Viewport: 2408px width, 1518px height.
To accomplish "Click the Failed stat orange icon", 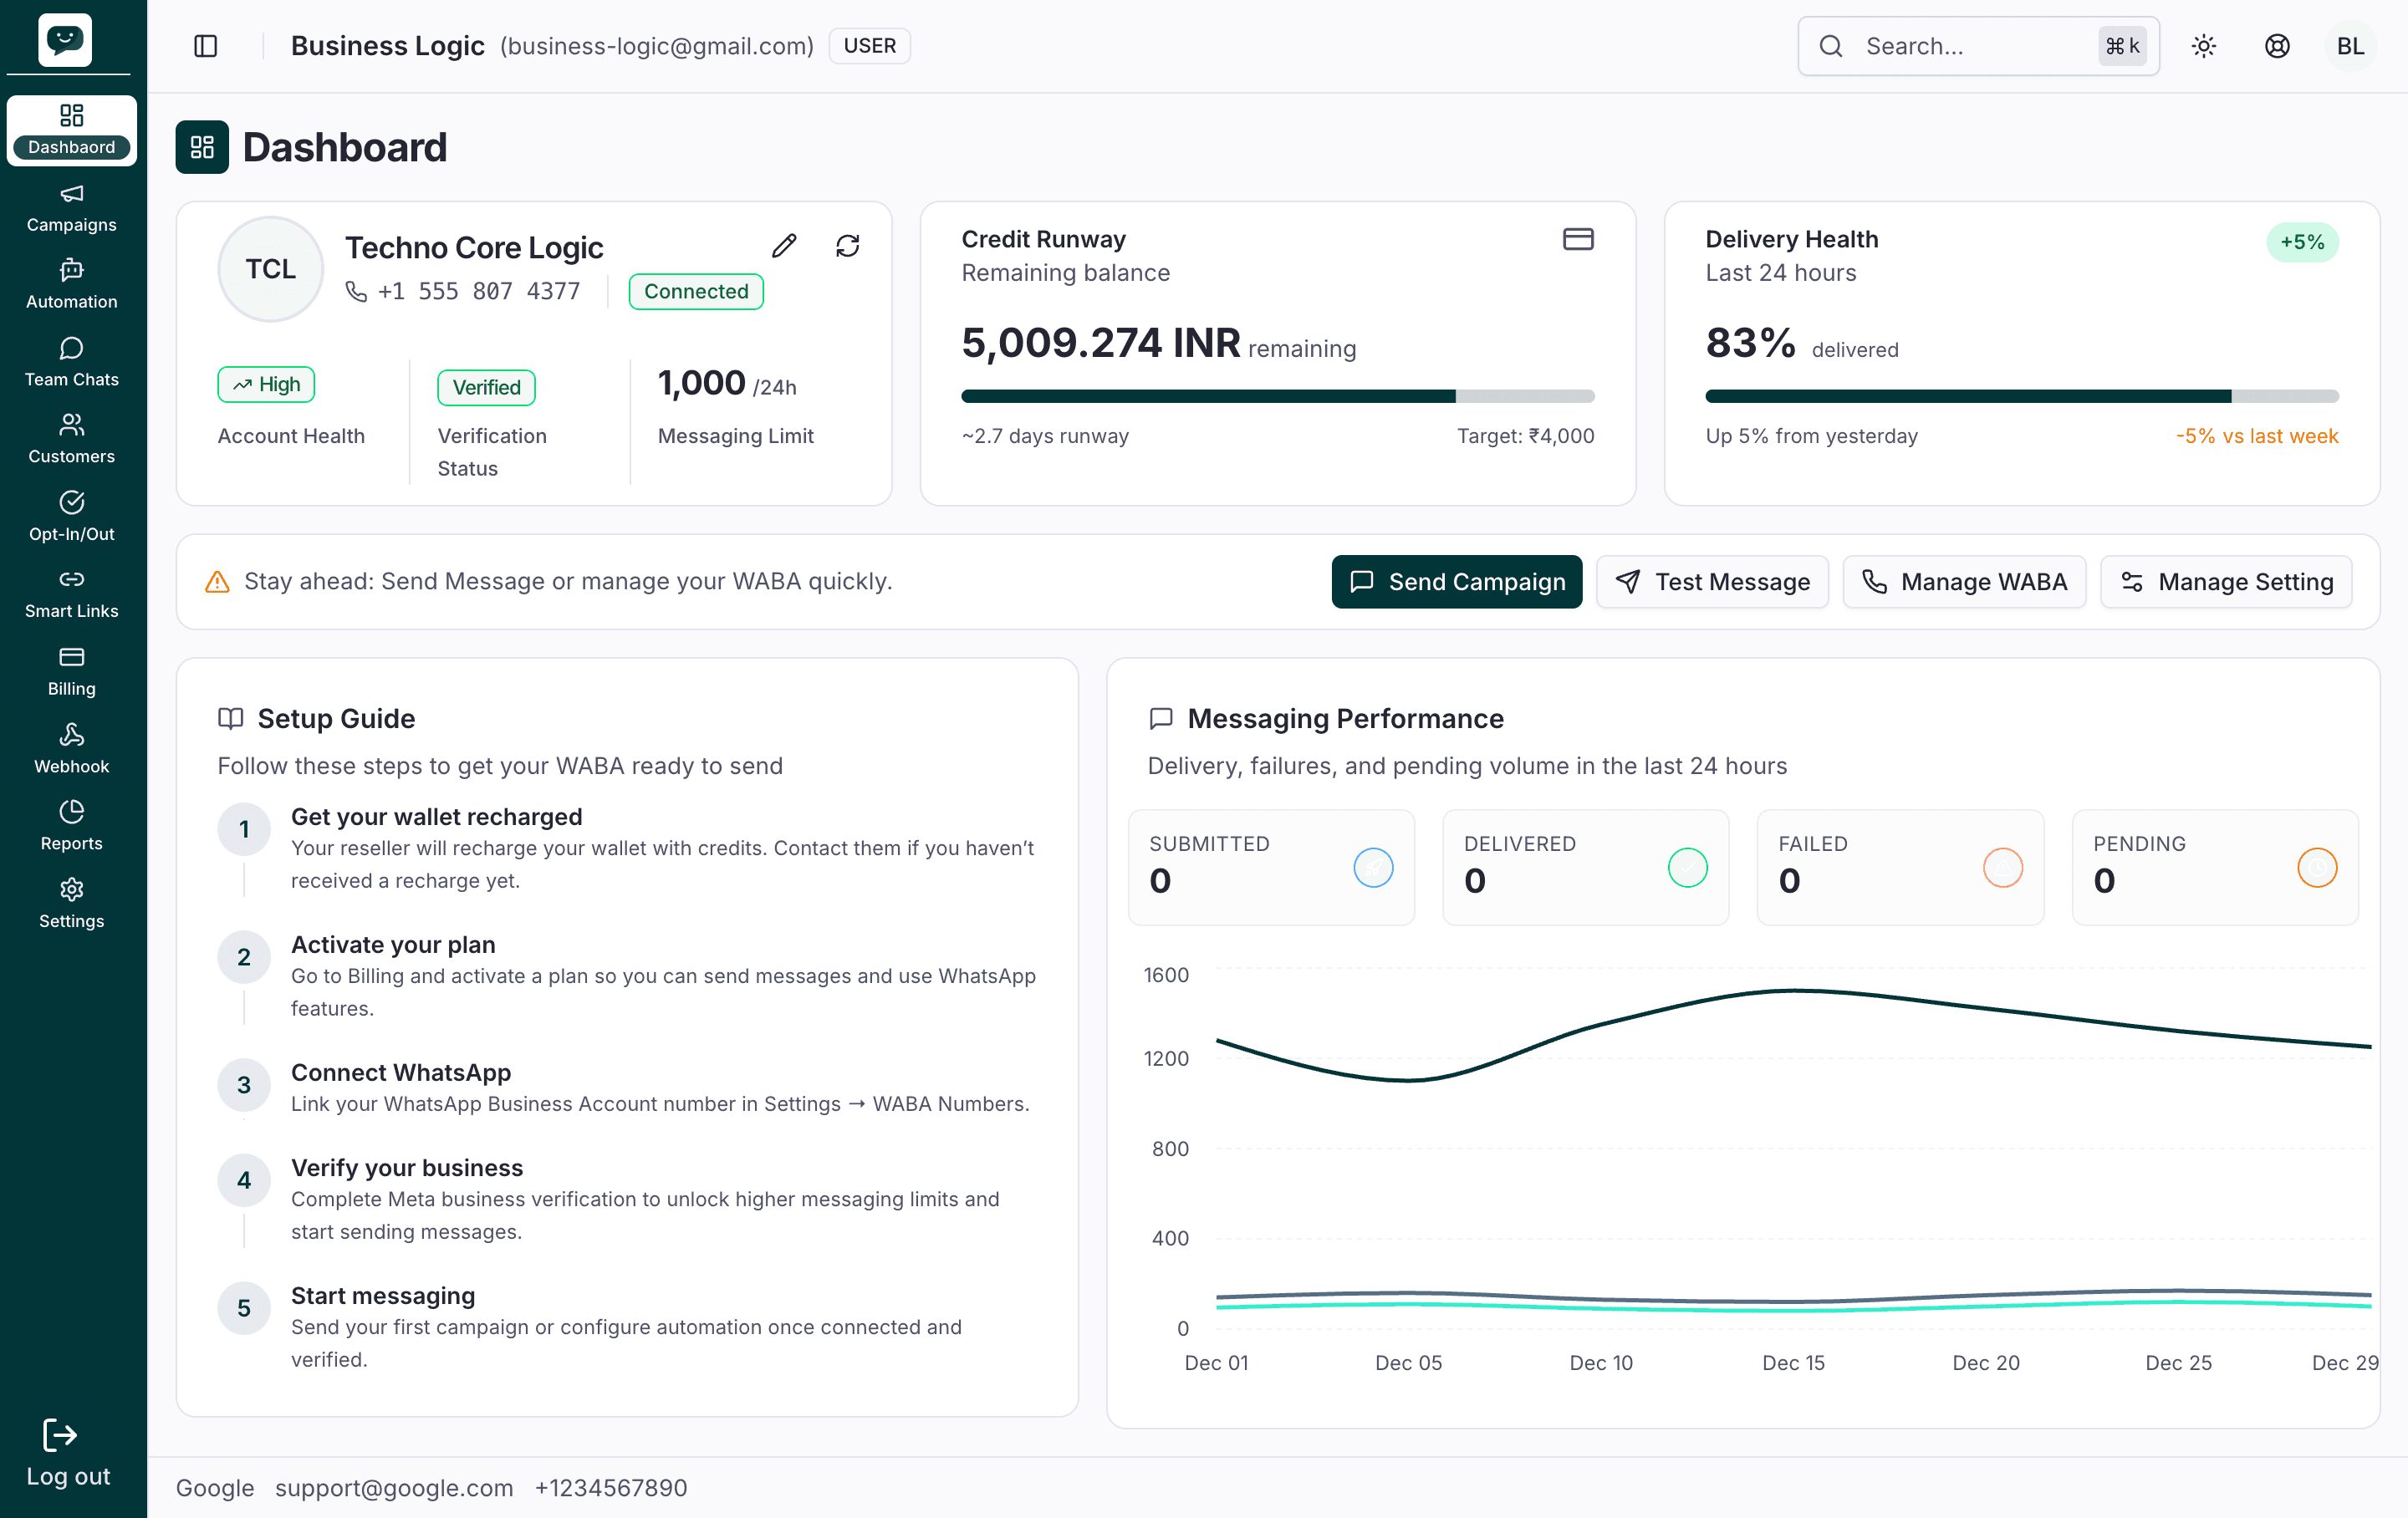I will [x=2003, y=867].
